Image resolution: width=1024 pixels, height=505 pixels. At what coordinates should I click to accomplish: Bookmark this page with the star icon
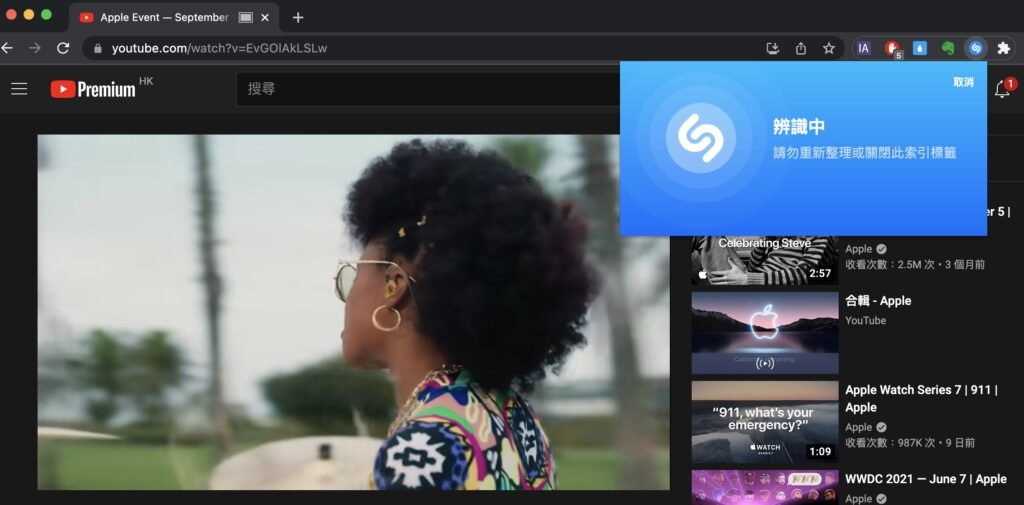(829, 48)
